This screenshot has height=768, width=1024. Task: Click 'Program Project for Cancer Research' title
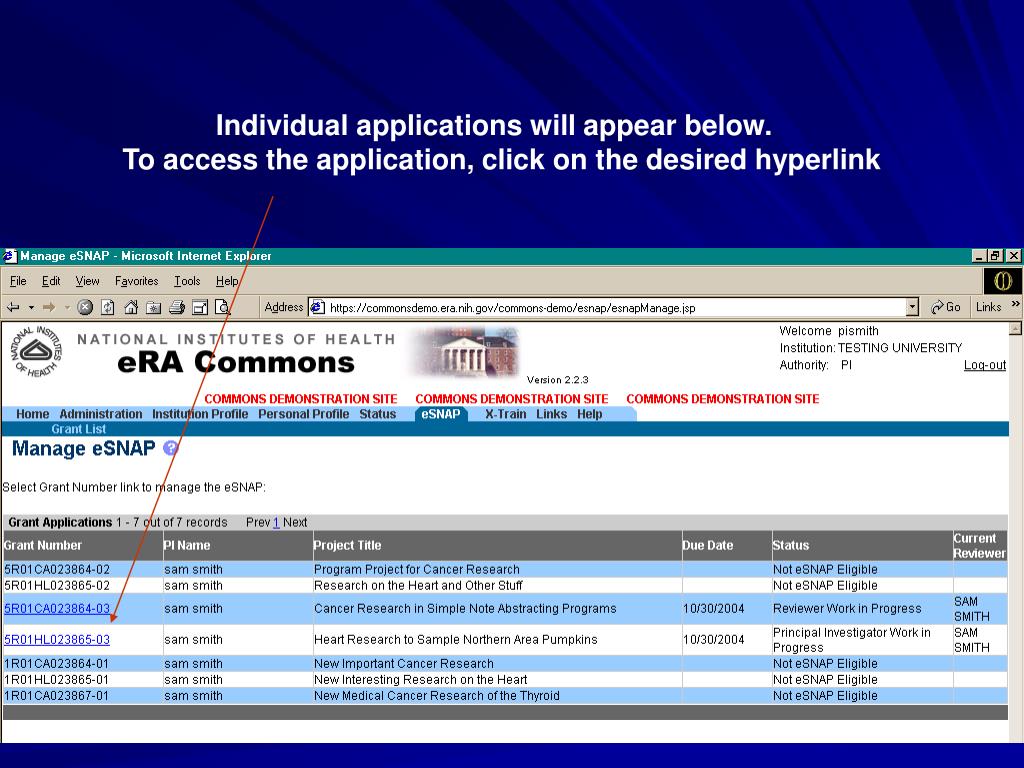(x=417, y=569)
